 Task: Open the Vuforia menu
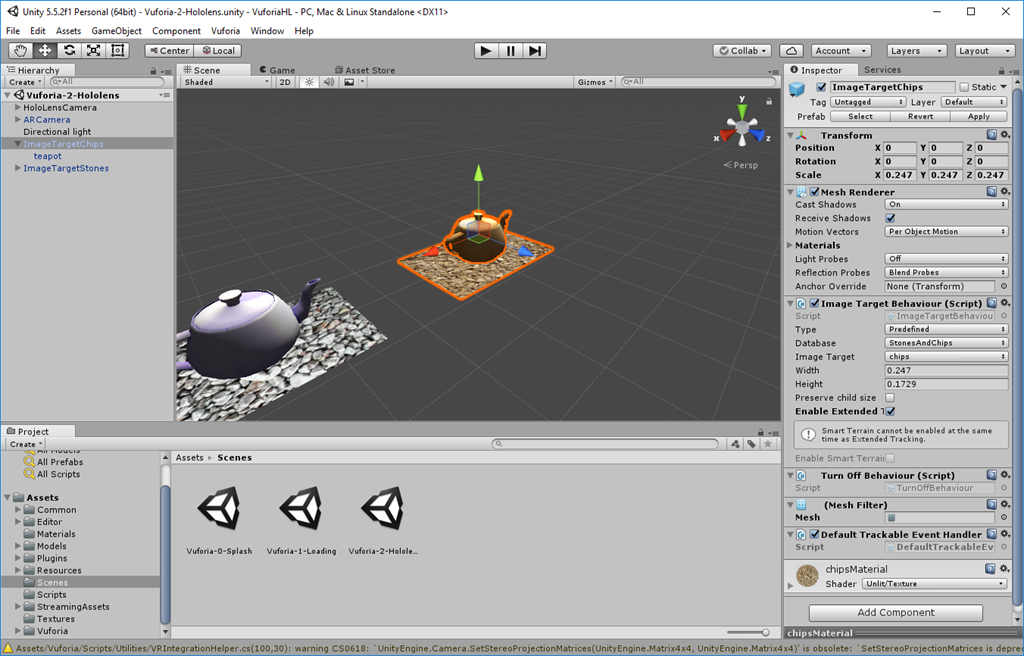[x=225, y=31]
